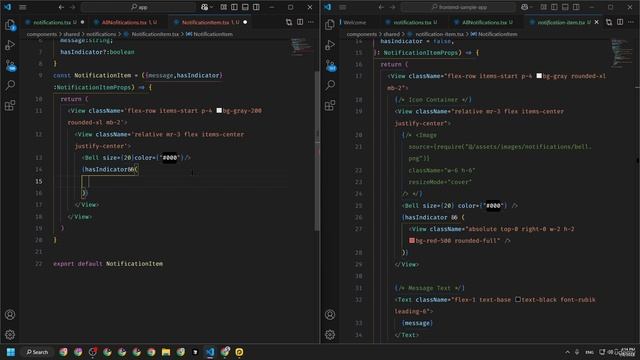The width and height of the screenshot is (640, 360).
Task: Open Extensions view in right window
Action: pyautogui.click(x=330, y=105)
